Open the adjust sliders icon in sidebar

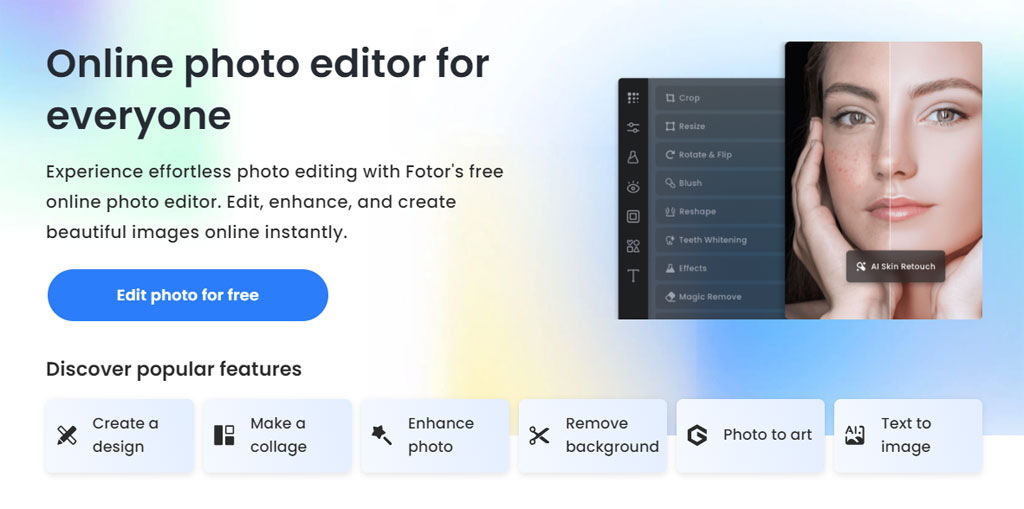point(633,127)
